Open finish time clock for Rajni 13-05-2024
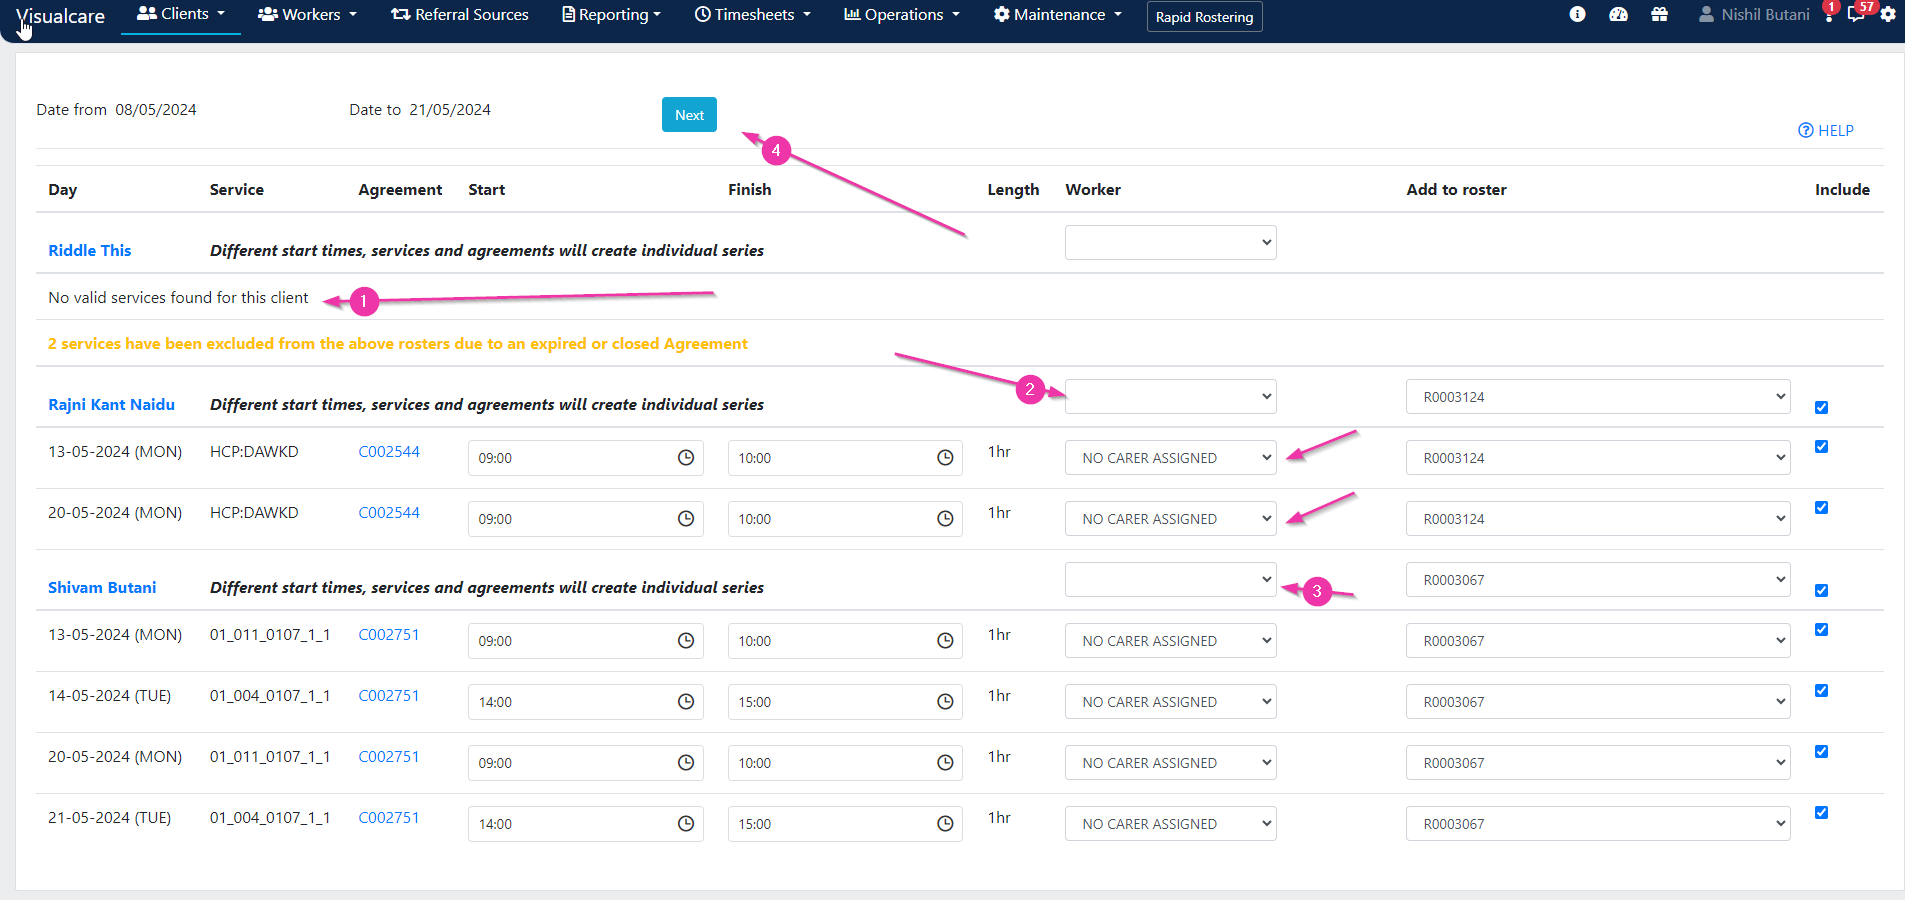This screenshot has width=1905, height=900. click(x=945, y=458)
